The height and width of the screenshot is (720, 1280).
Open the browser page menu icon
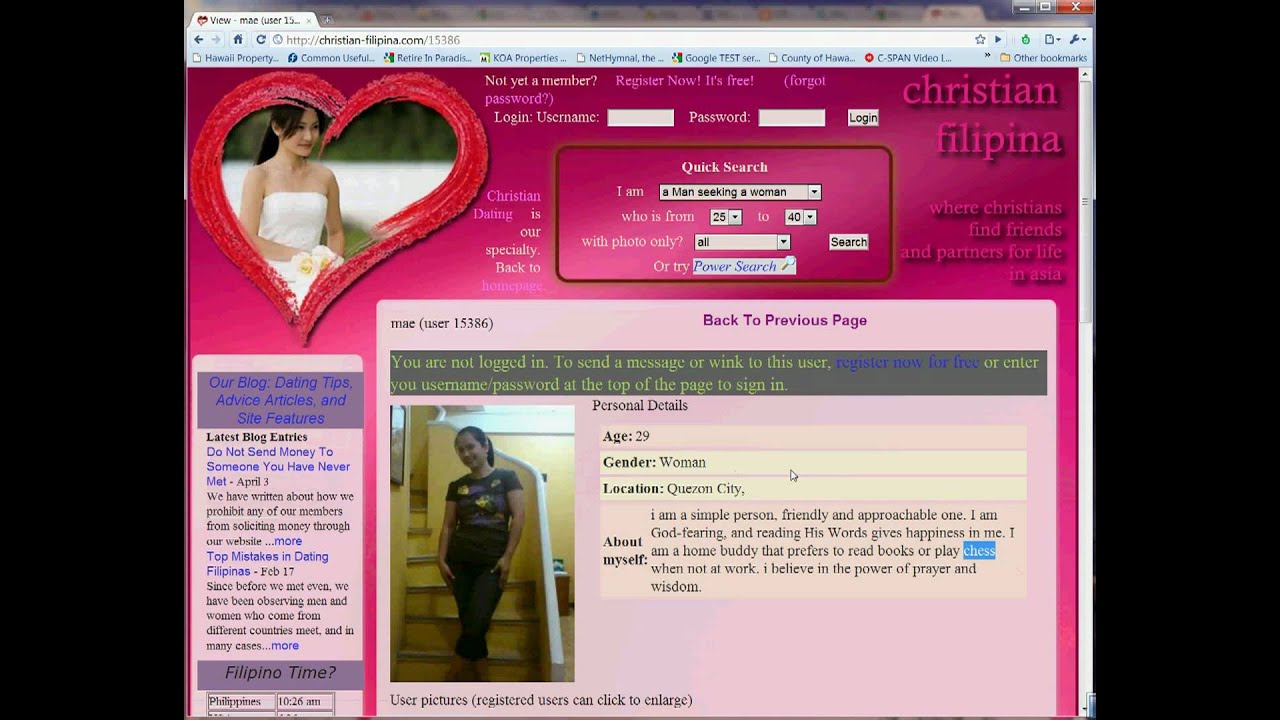(1052, 39)
